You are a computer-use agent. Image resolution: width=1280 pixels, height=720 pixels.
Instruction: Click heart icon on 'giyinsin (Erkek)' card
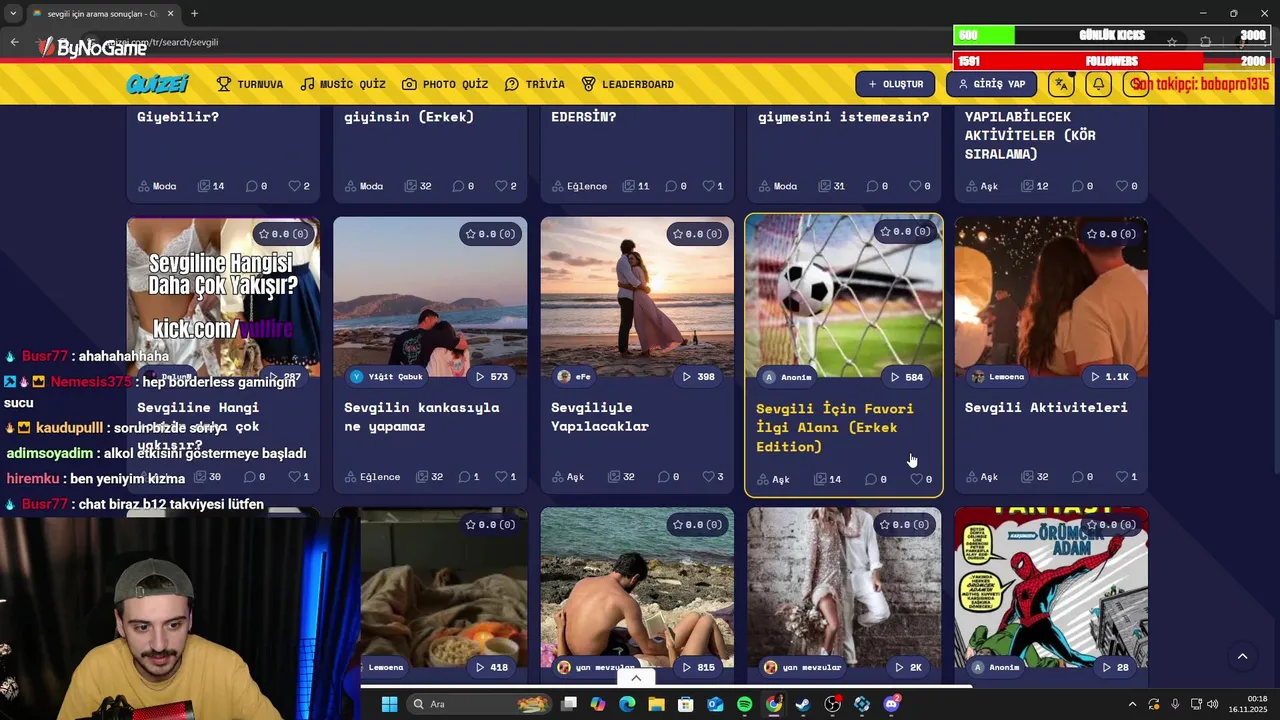501,186
